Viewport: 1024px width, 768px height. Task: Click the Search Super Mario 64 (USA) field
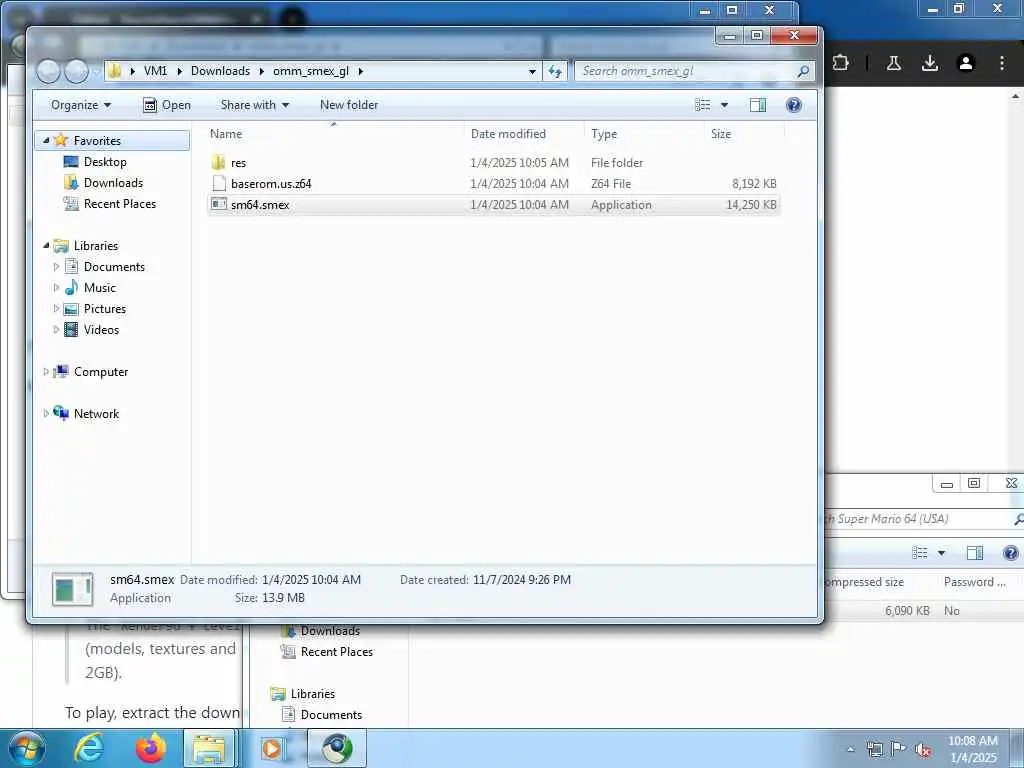(921, 519)
